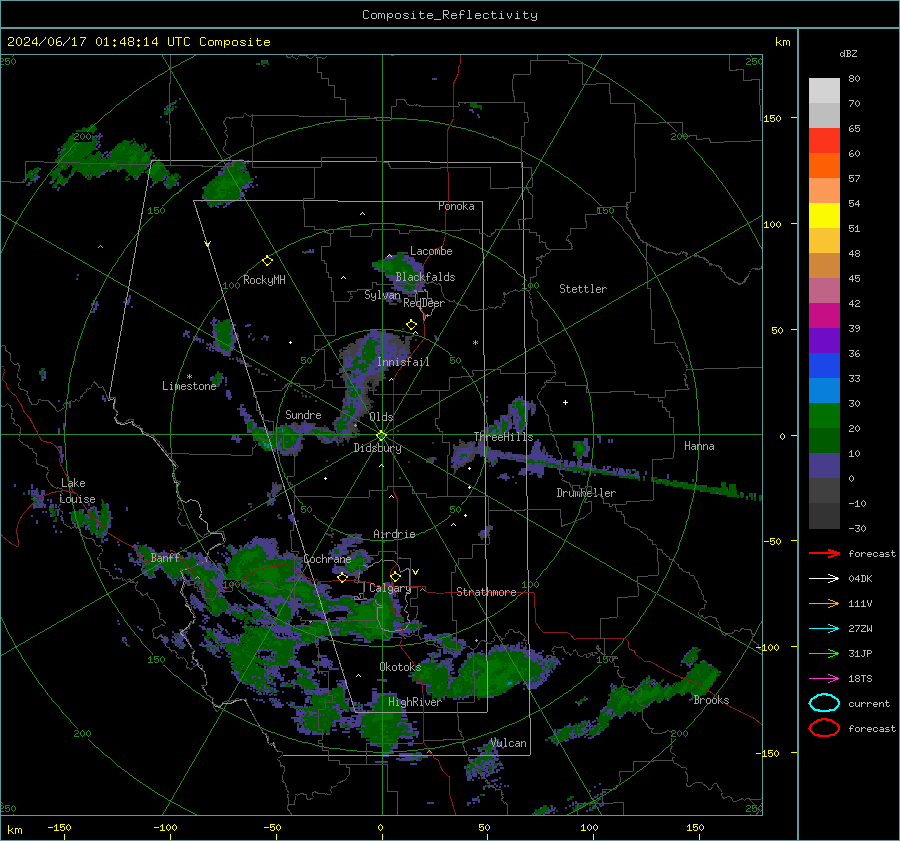
Task: Click the Innisfail city label
Action: [x=403, y=362]
